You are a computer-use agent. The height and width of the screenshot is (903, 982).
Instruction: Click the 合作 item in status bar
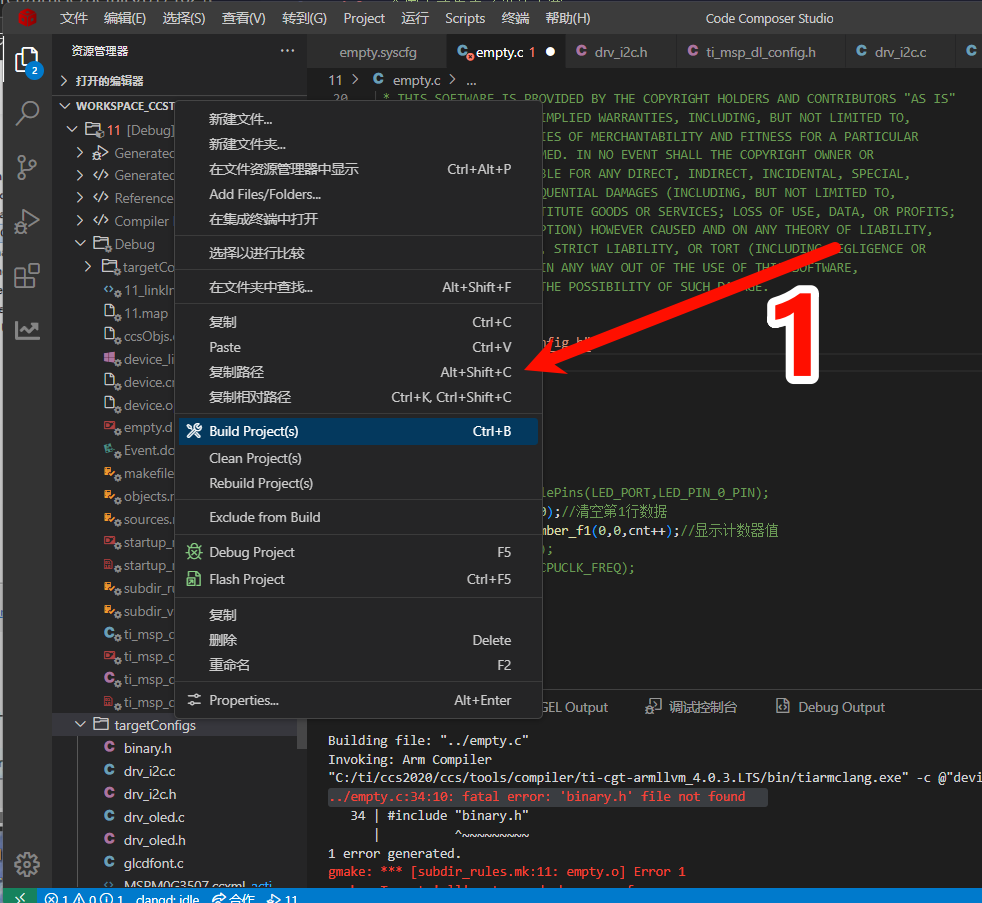point(234,898)
